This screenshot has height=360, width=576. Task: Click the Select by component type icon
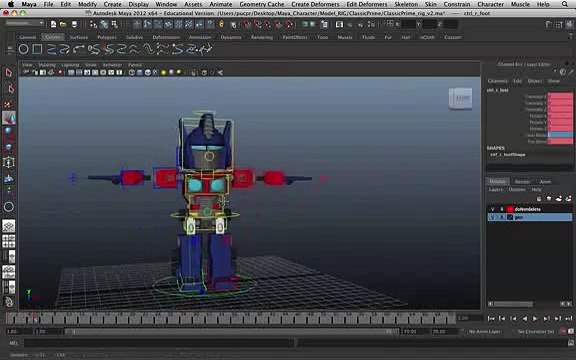(x=115, y=25)
